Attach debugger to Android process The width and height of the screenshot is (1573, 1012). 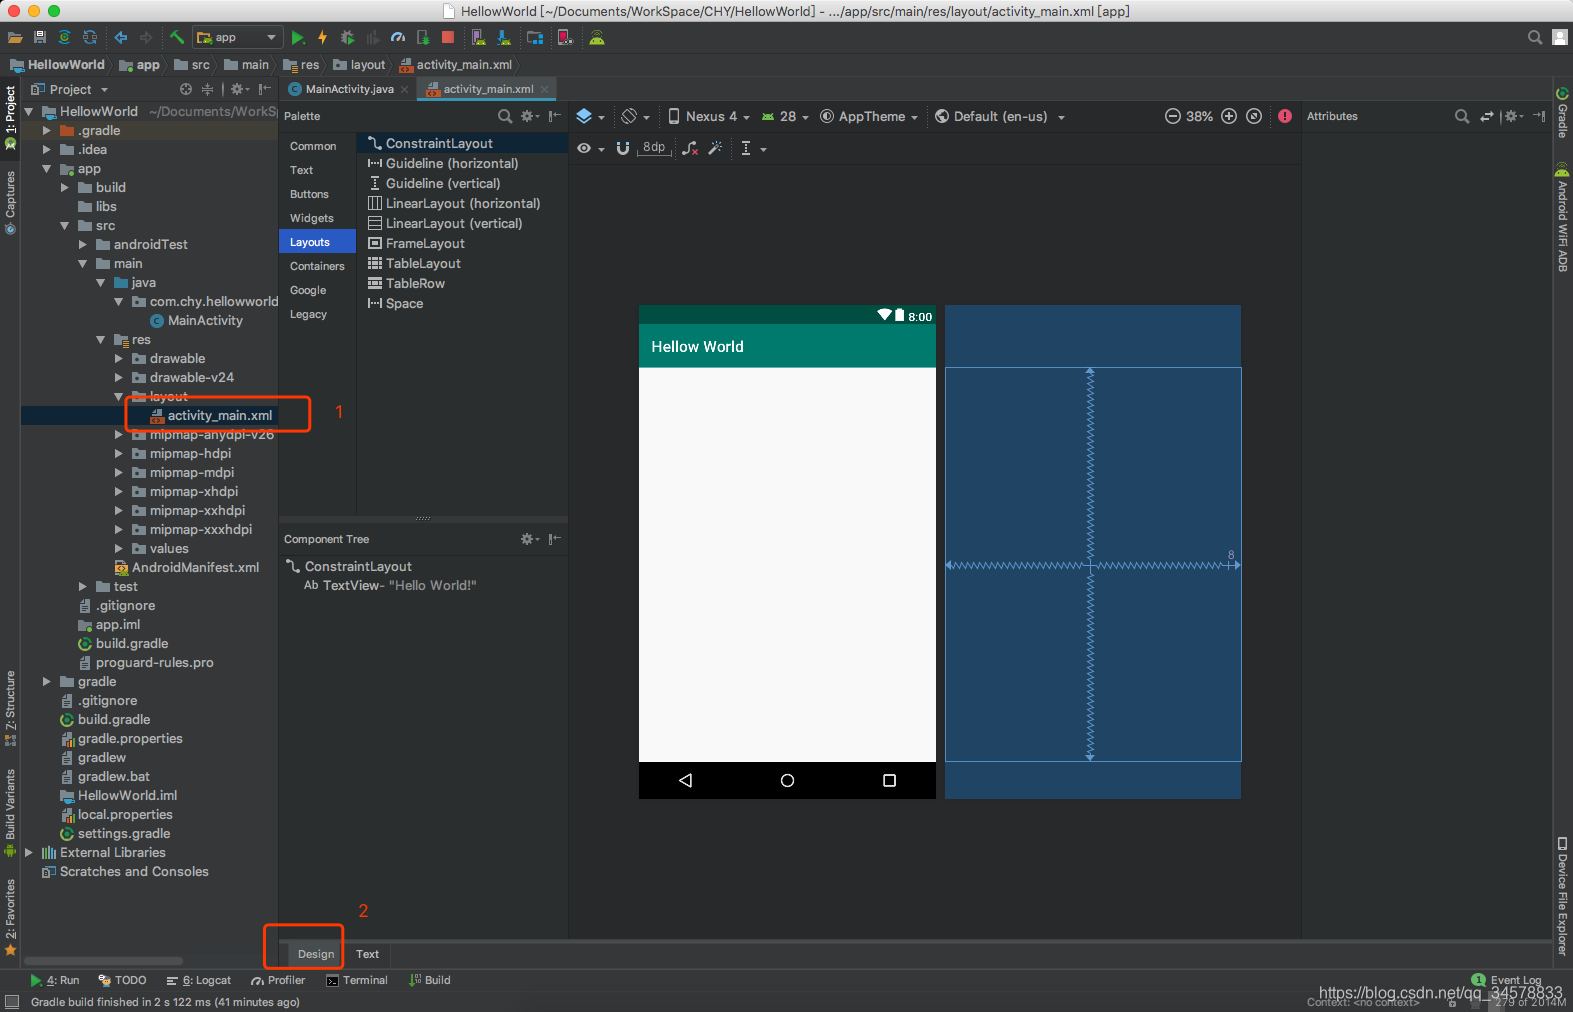coord(423,38)
